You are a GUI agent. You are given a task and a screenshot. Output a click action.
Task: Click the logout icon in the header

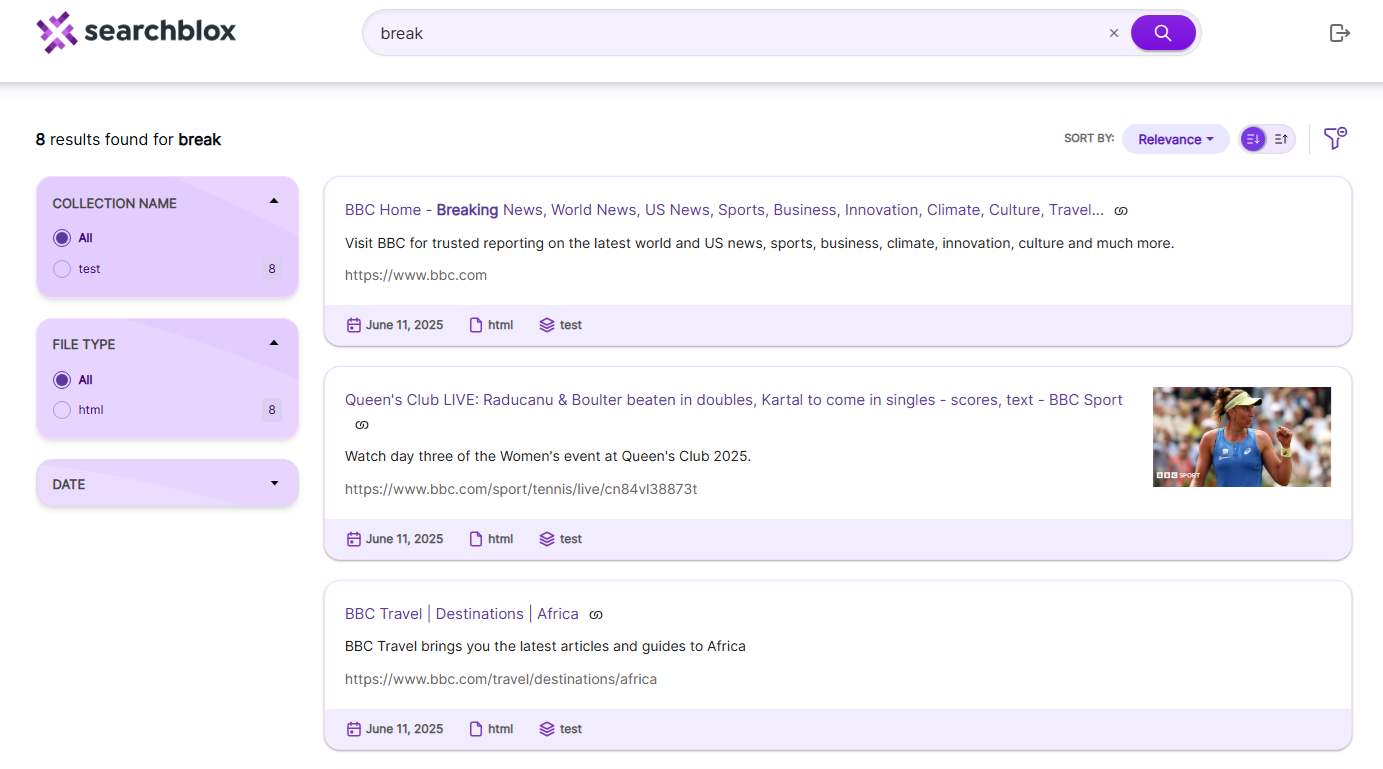tap(1340, 33)
